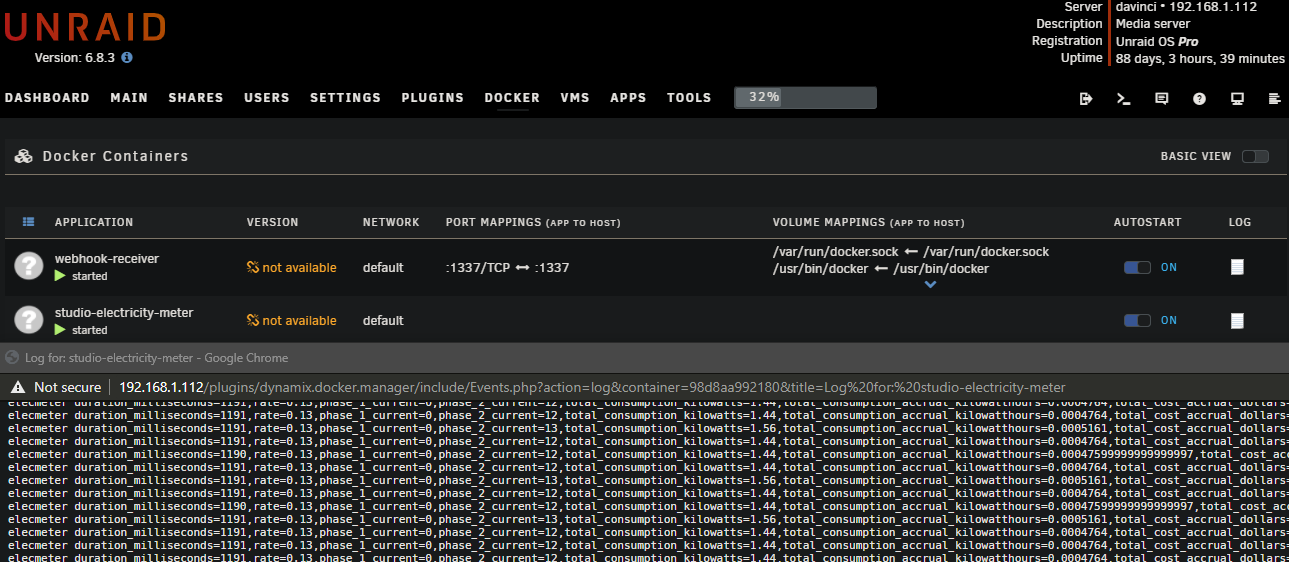
Task: Click the 32% array usage progress bar
Action: [806, 98]
